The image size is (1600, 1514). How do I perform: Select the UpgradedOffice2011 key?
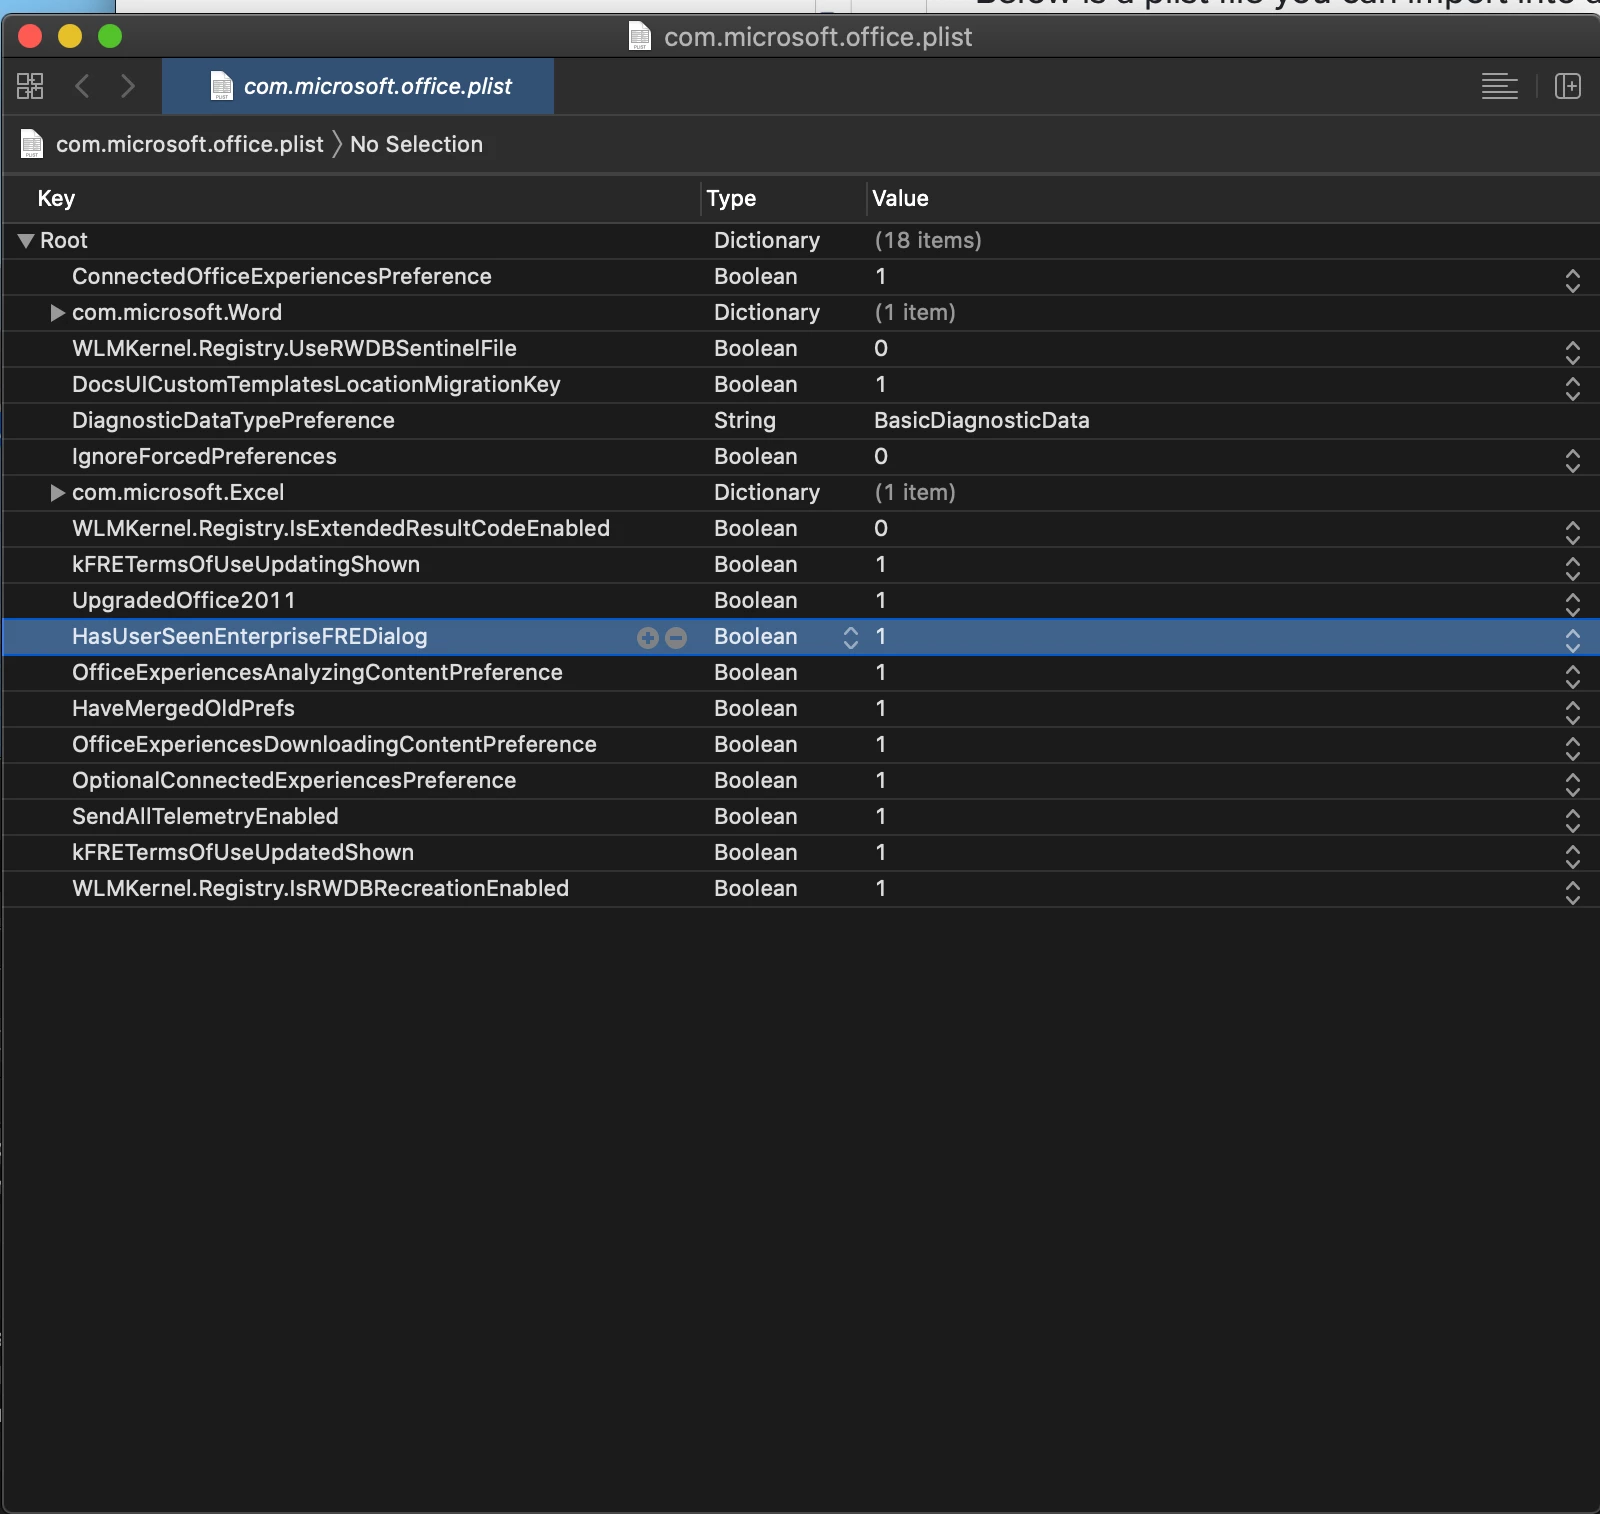[x=184, y=601]
